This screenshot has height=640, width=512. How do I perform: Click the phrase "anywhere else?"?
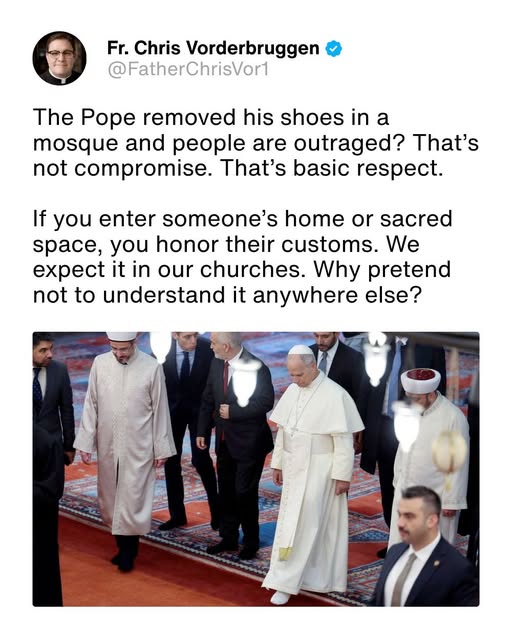(x=336, y=296)
